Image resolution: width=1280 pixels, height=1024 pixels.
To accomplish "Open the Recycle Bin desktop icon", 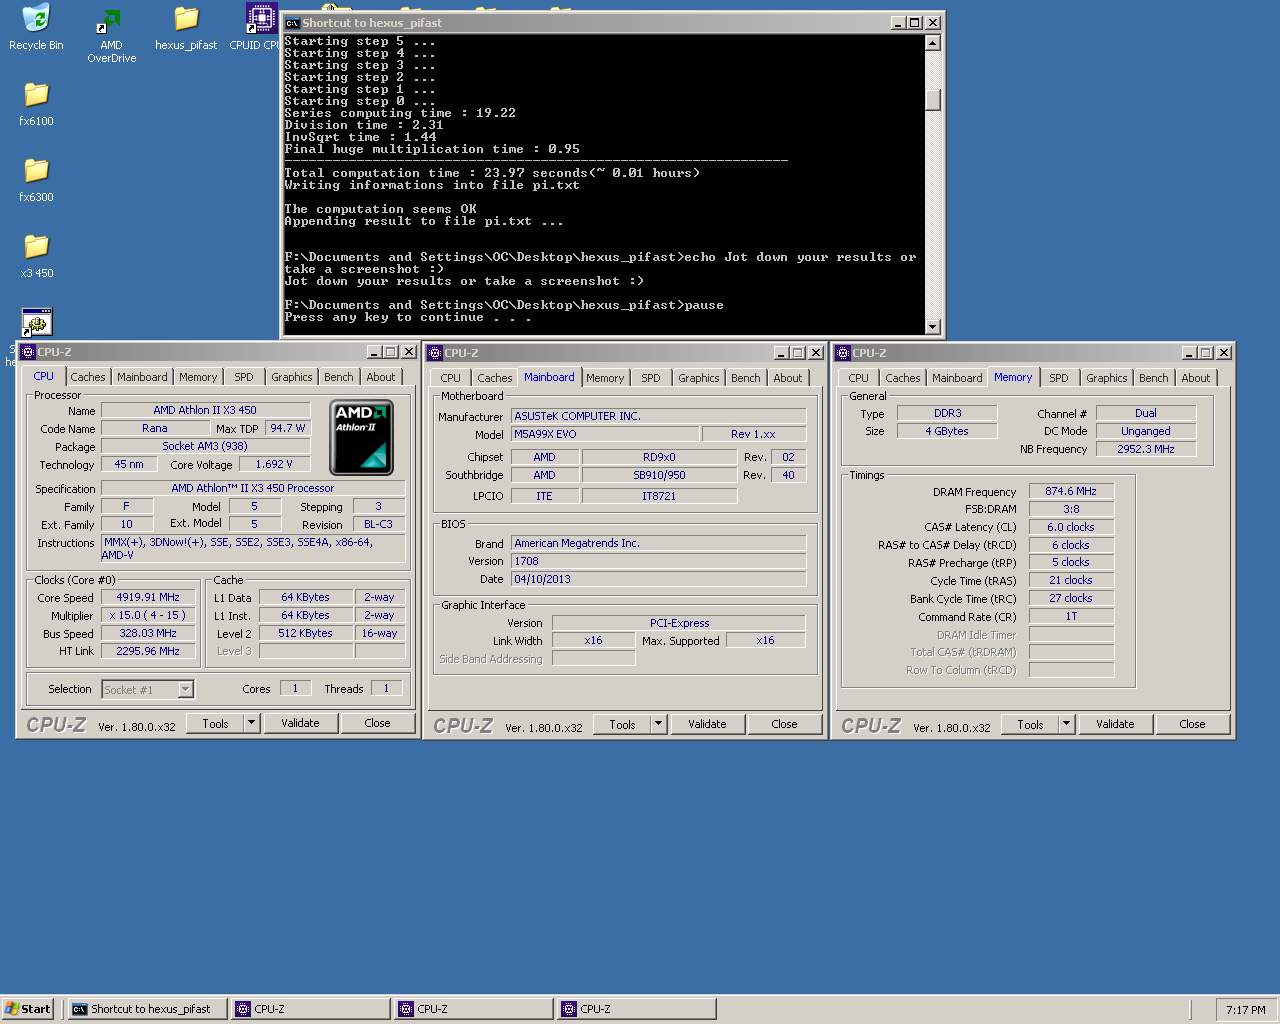I will [36, 27].
